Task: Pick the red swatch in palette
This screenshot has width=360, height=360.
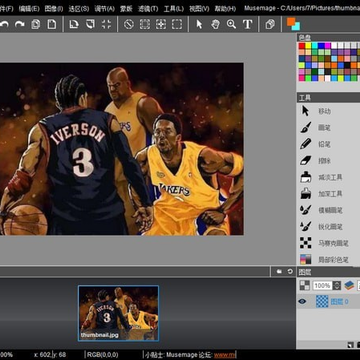Action: [302, 46]
